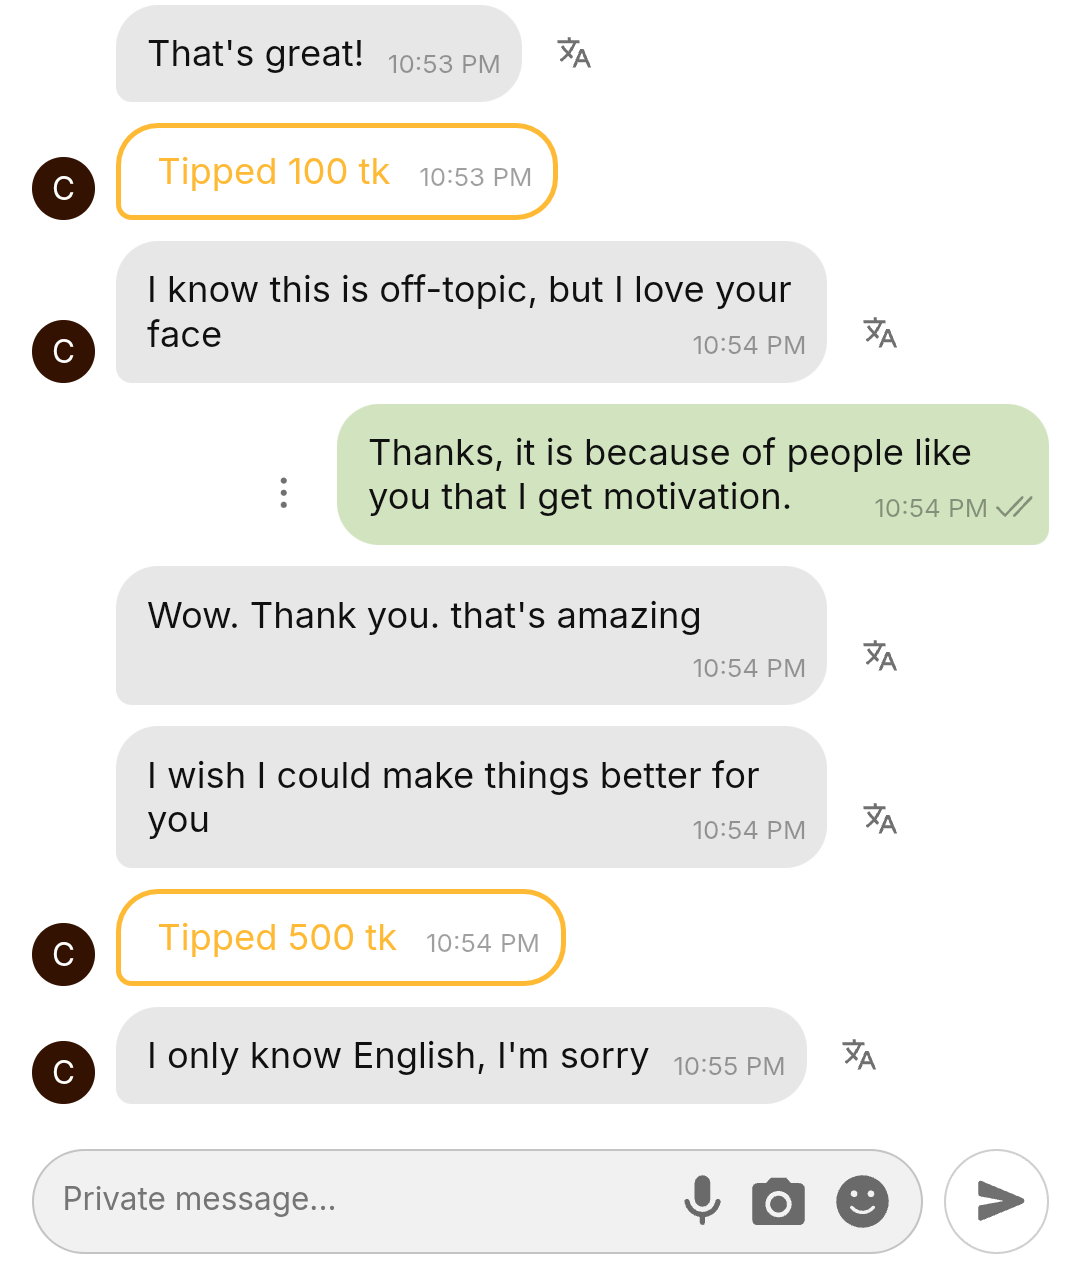Open the camera to attach photo

pyautogui.click(x=778, y=1201)
